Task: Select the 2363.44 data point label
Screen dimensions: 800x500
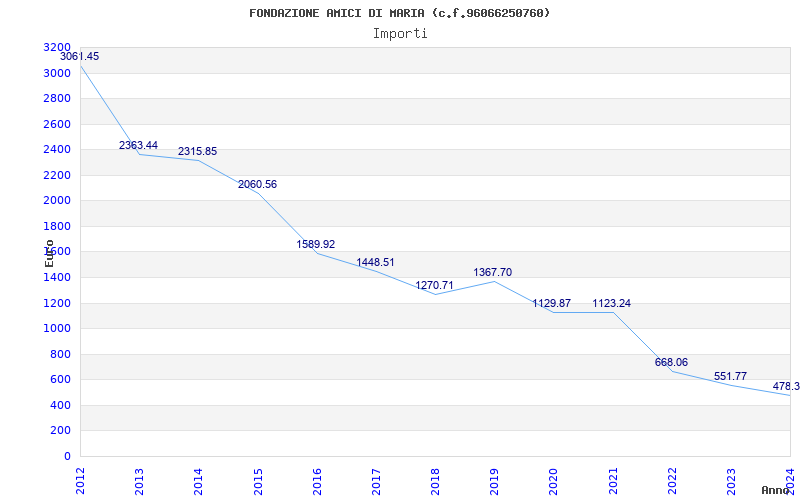Action: click(138, 145)
